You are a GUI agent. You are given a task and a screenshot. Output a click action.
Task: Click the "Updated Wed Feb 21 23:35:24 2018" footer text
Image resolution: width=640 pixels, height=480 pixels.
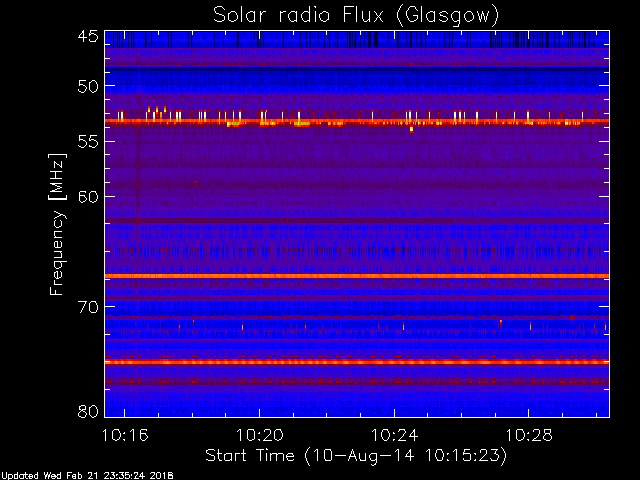pos(87,476)
